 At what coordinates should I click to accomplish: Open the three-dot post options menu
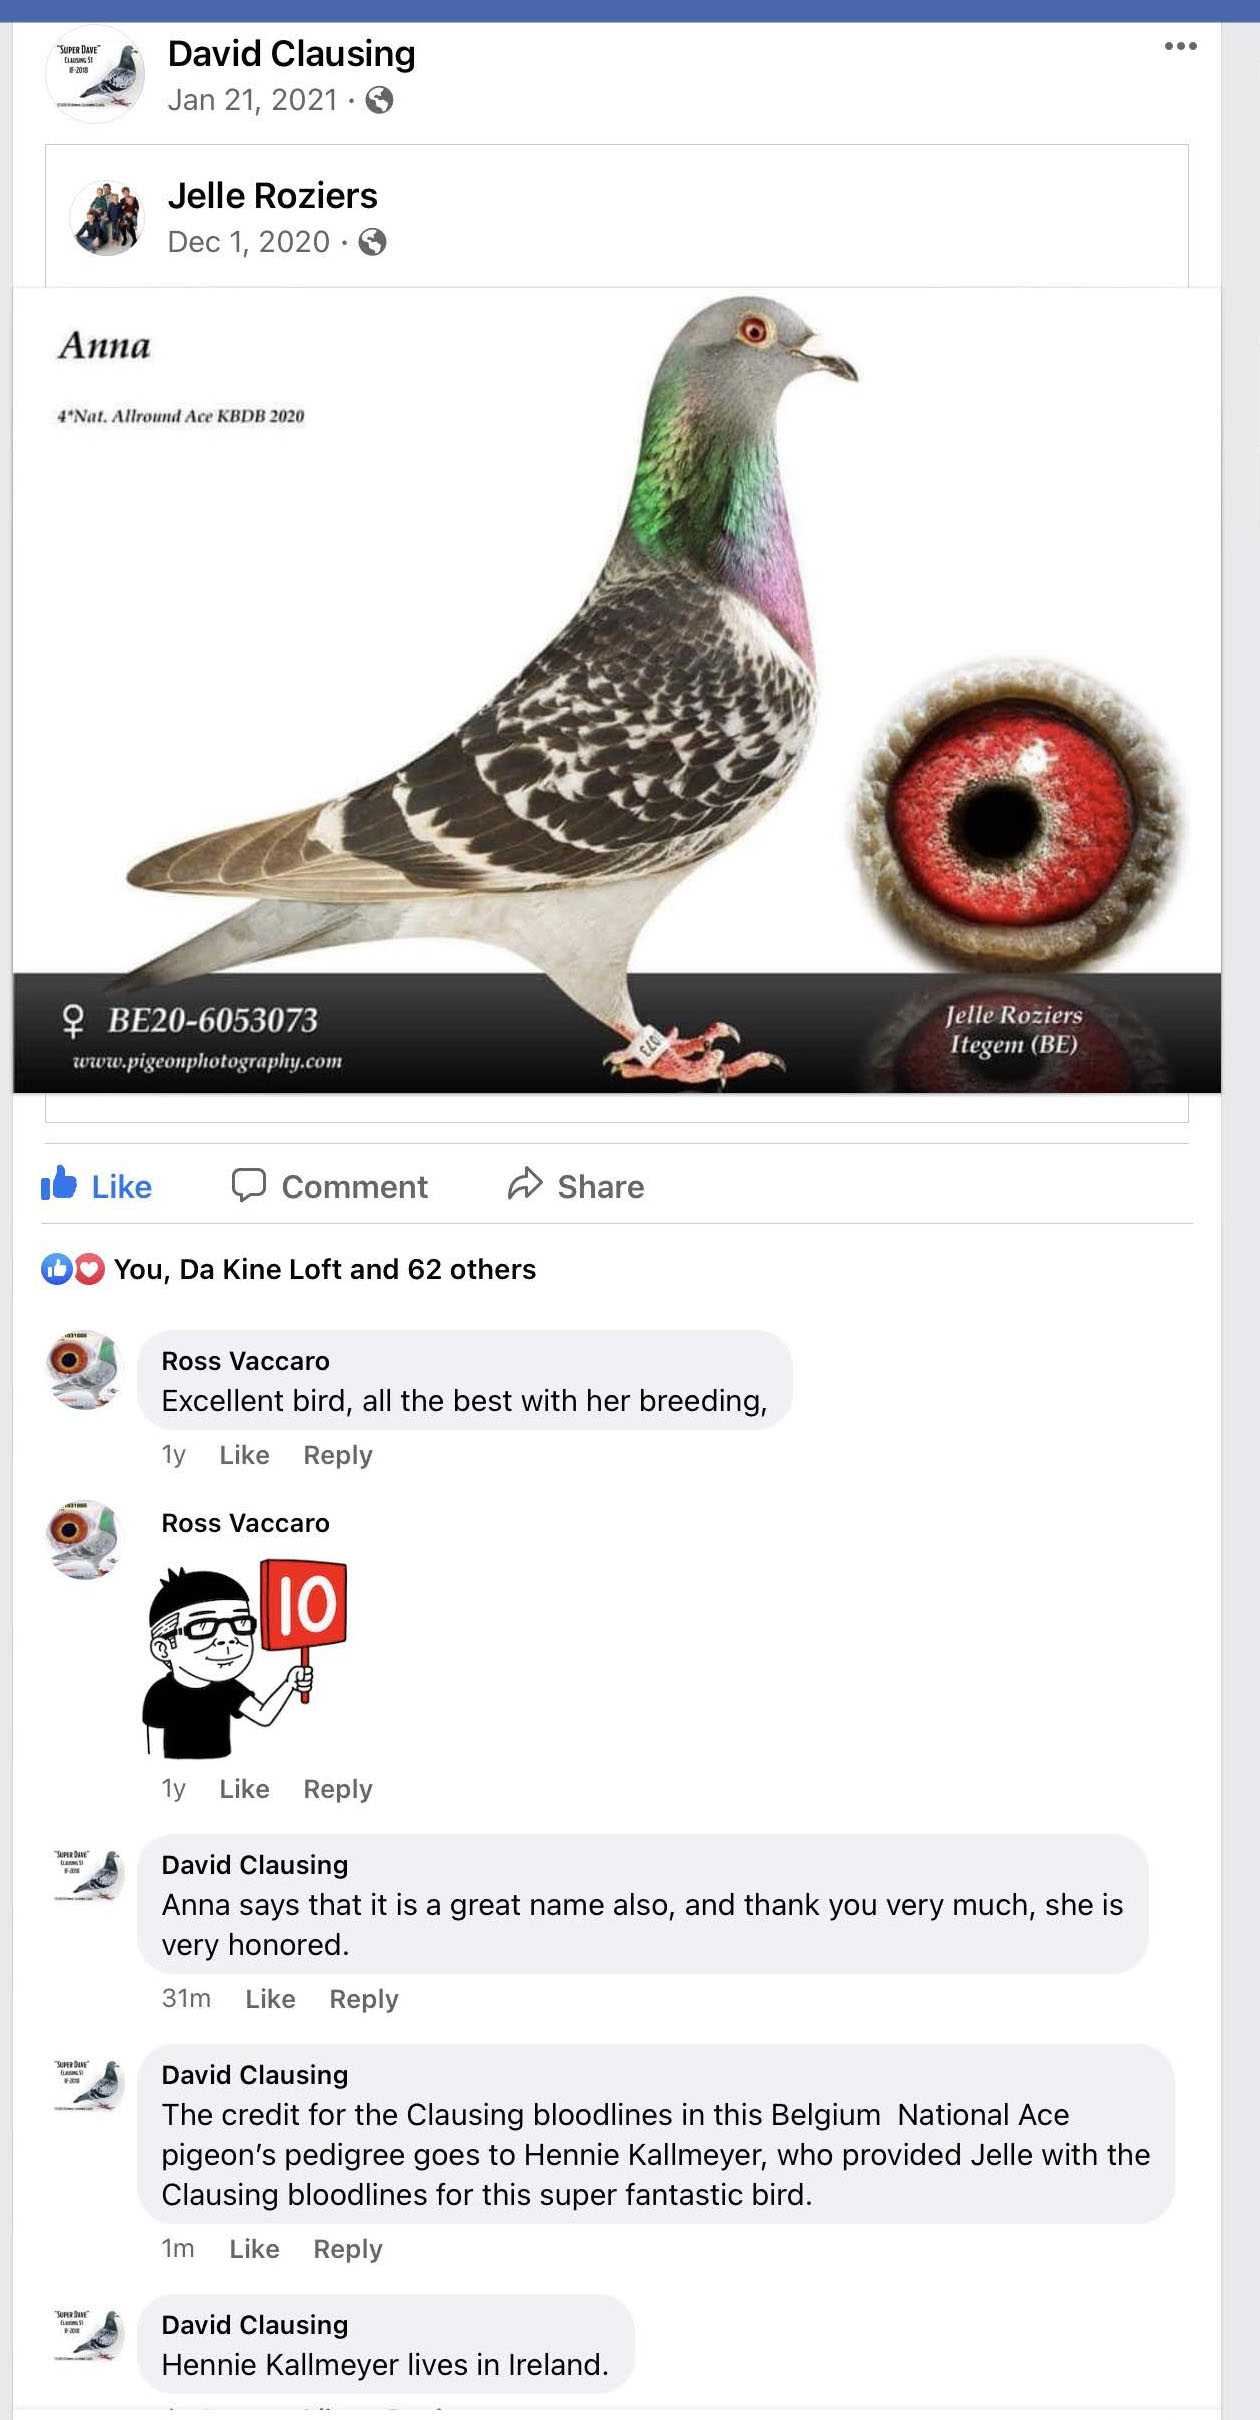1180,46
